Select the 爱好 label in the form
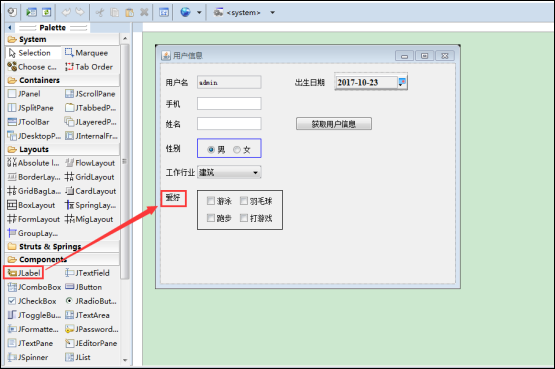Viewport: 555px width, 369px height. 173,198
